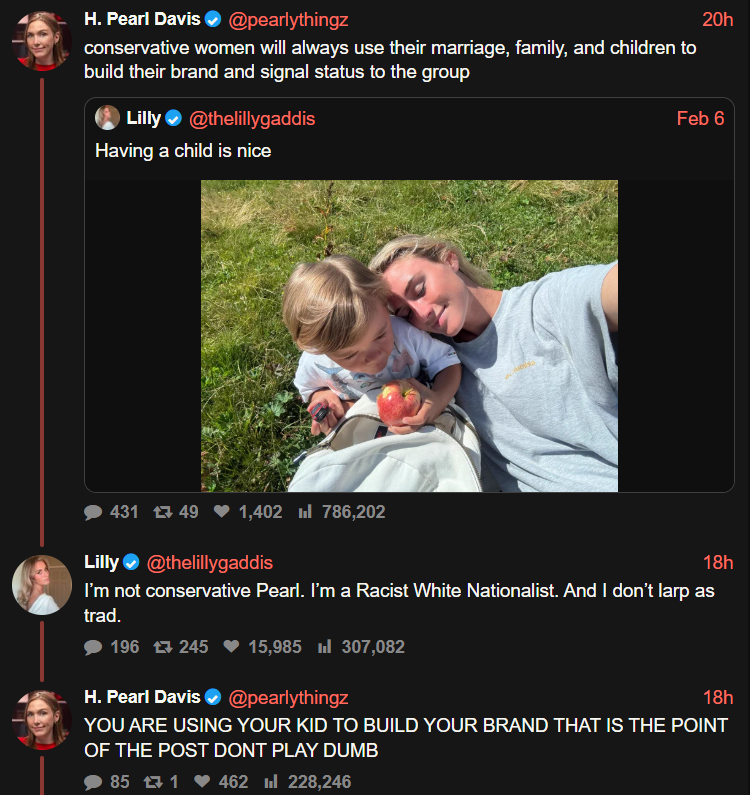View stats for 307,082 views tweet
750x795 pixels.
[324, 647]
